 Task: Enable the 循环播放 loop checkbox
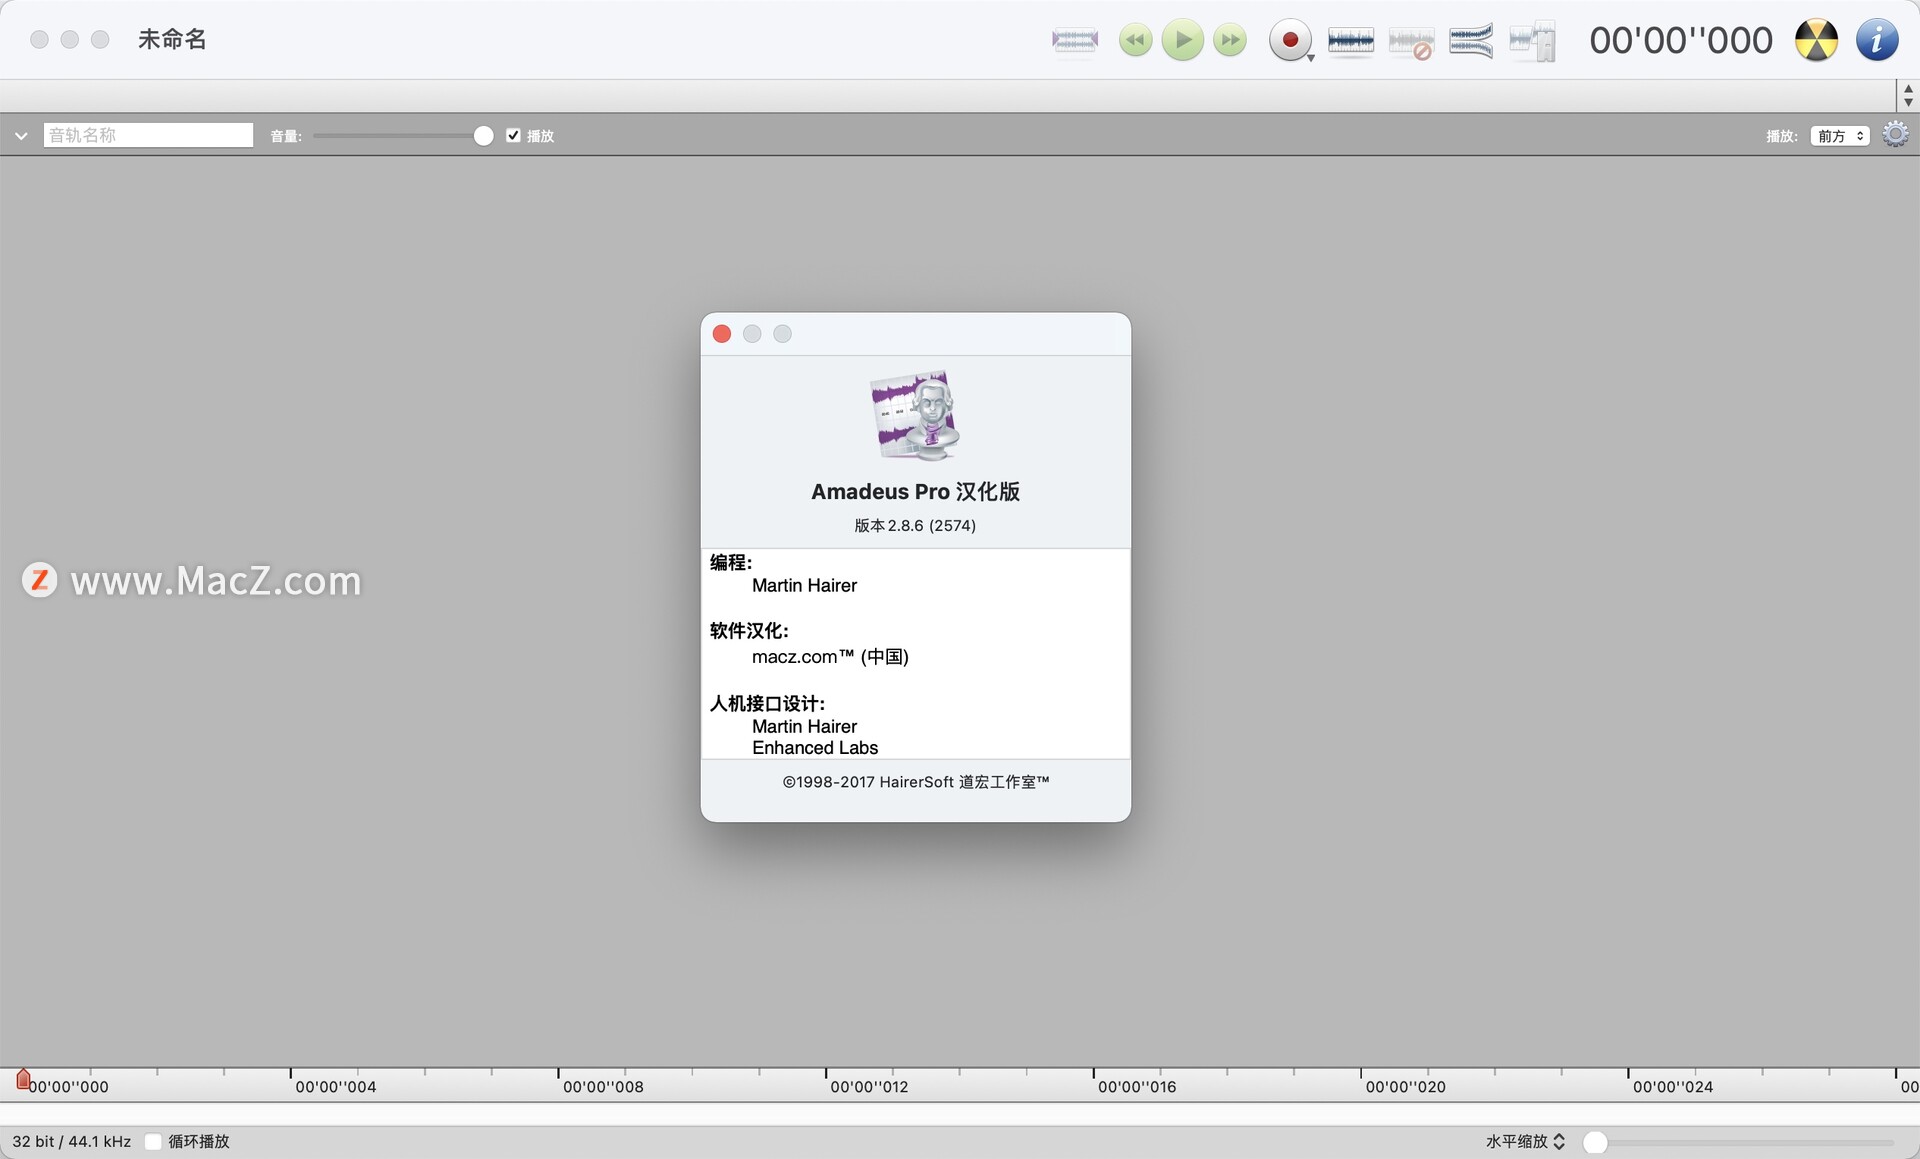pyautogui.click(x=153, y=1141)
